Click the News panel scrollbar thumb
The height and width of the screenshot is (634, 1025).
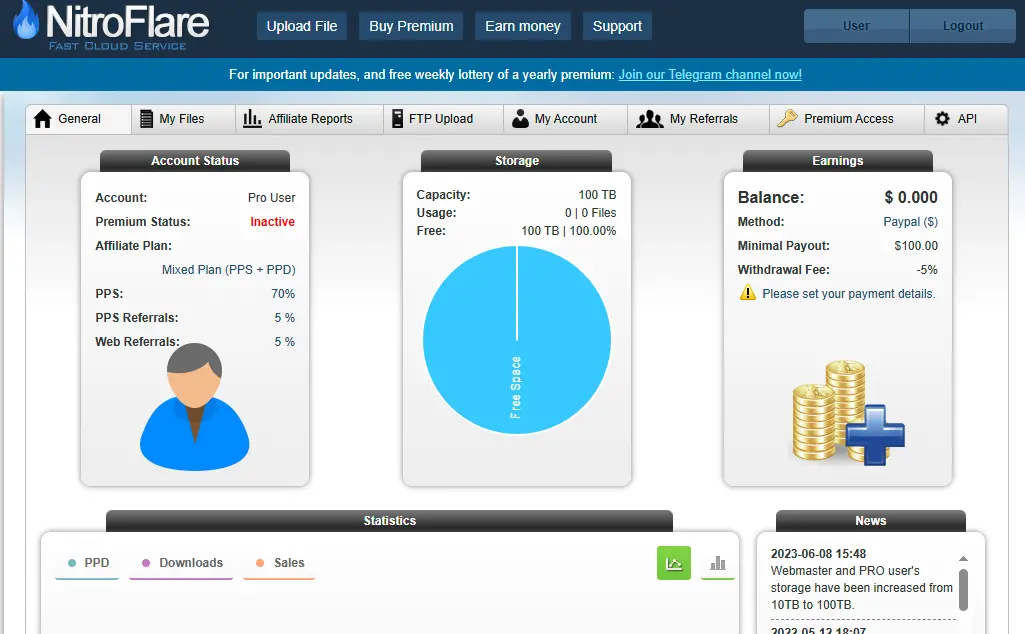(963, 590)
